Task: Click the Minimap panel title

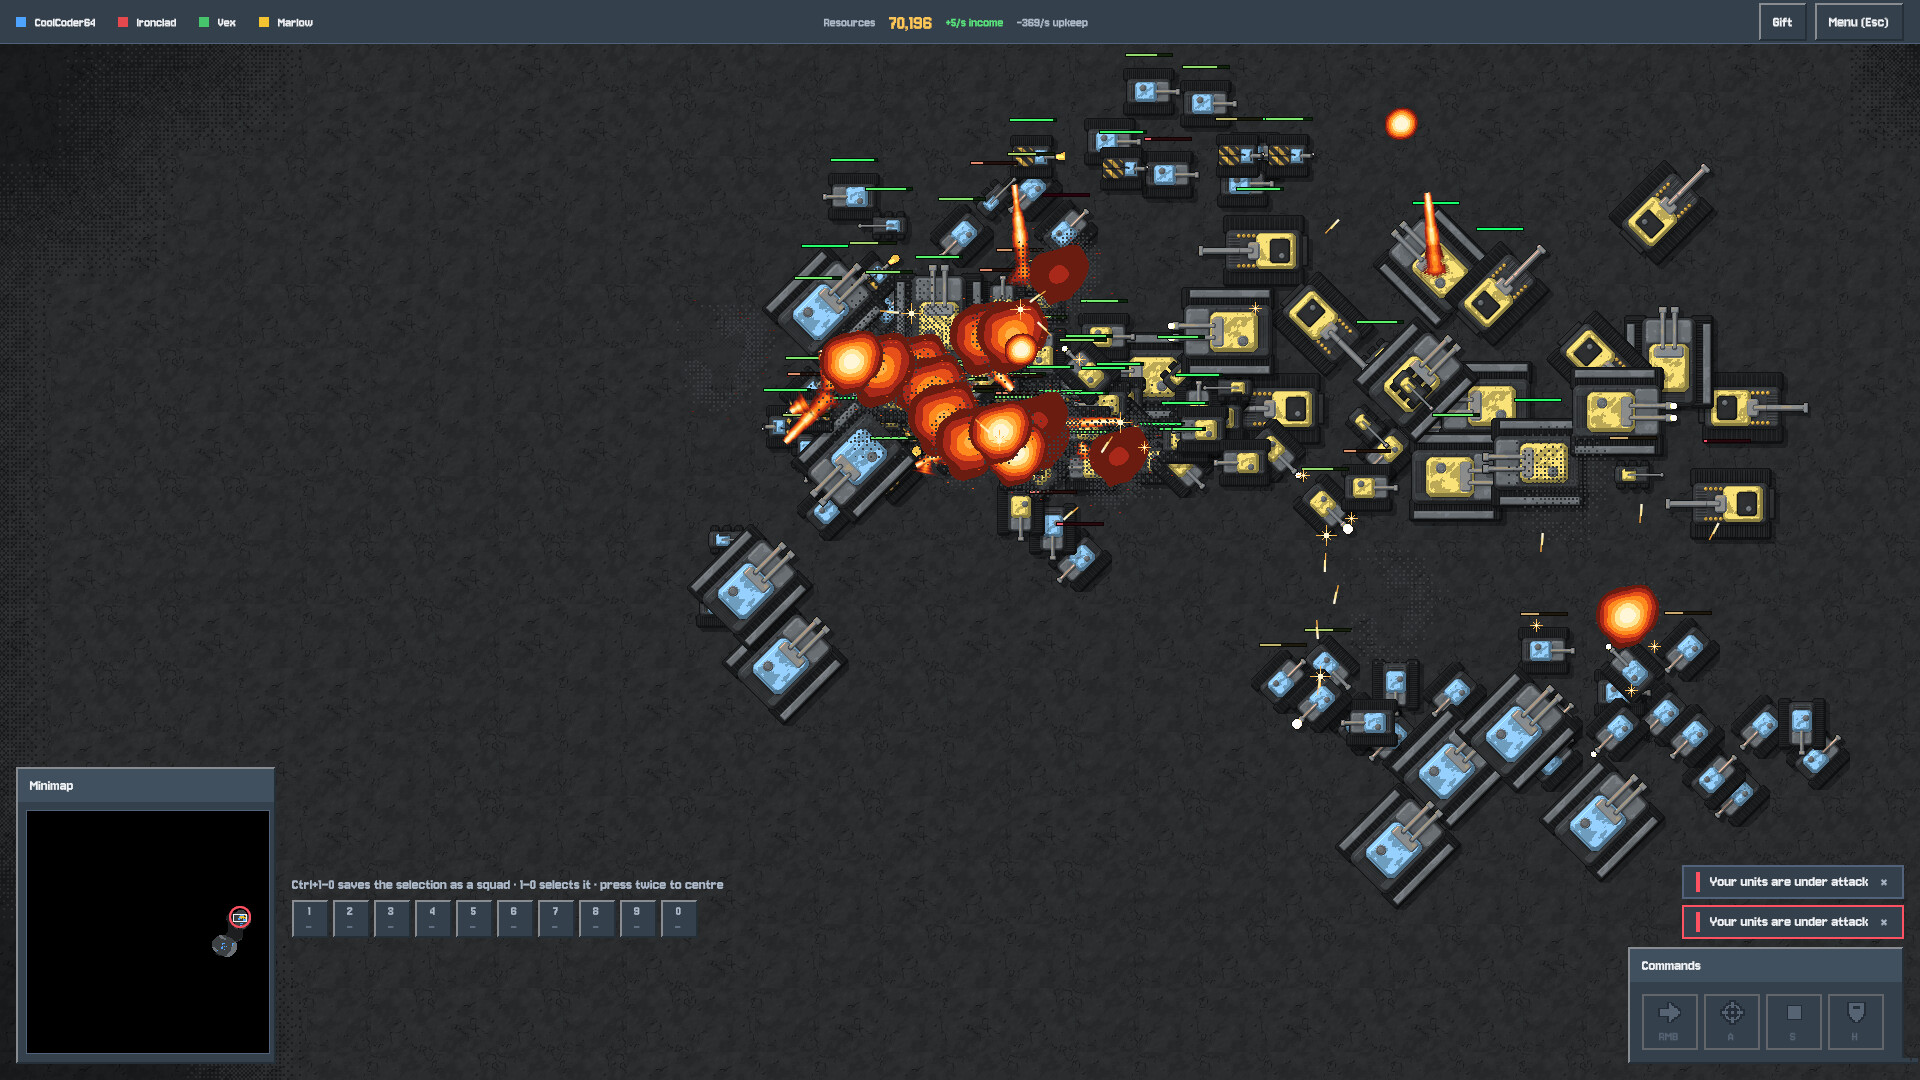Action: [51, 786]
